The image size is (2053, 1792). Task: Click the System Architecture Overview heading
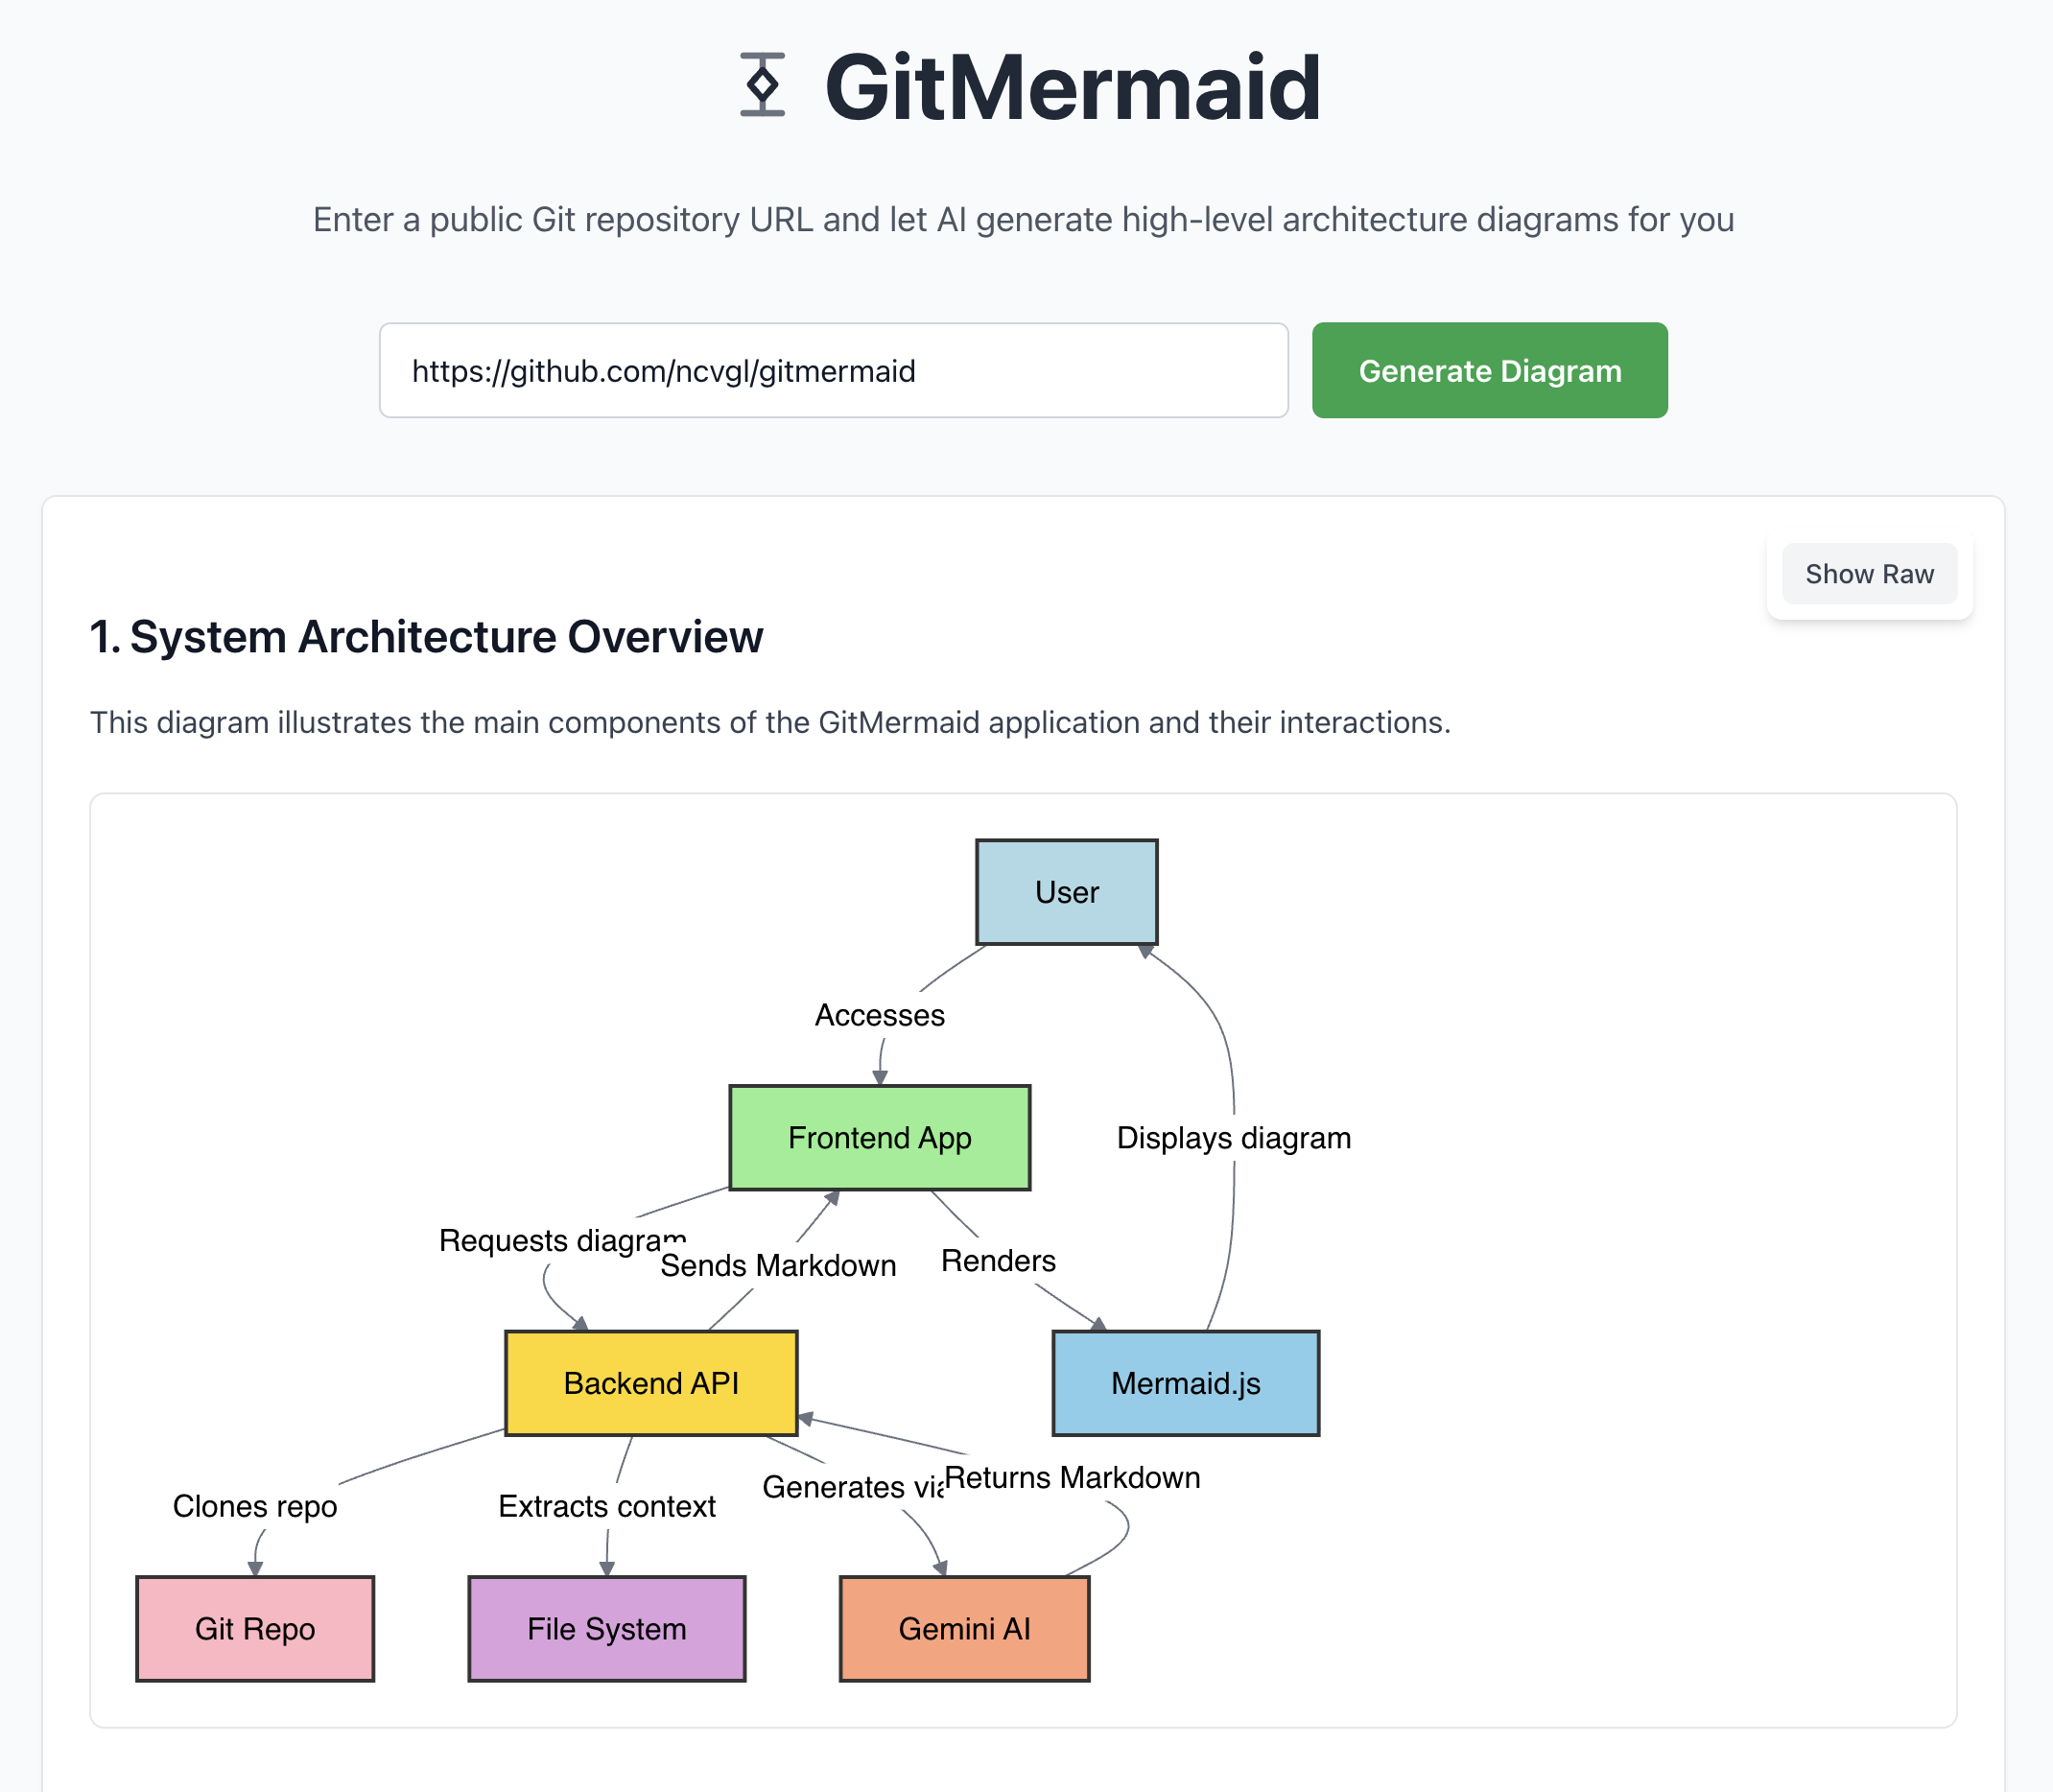426,637
